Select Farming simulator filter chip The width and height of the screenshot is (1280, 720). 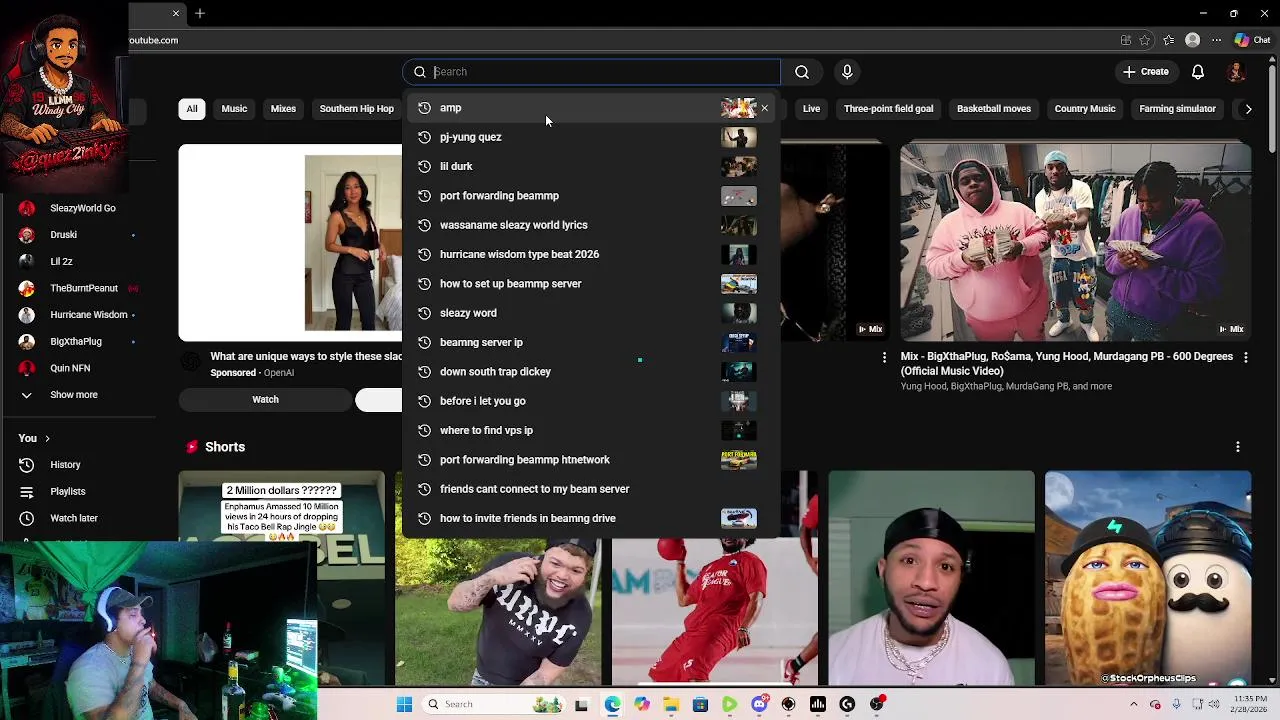(x=1177, y=109)
